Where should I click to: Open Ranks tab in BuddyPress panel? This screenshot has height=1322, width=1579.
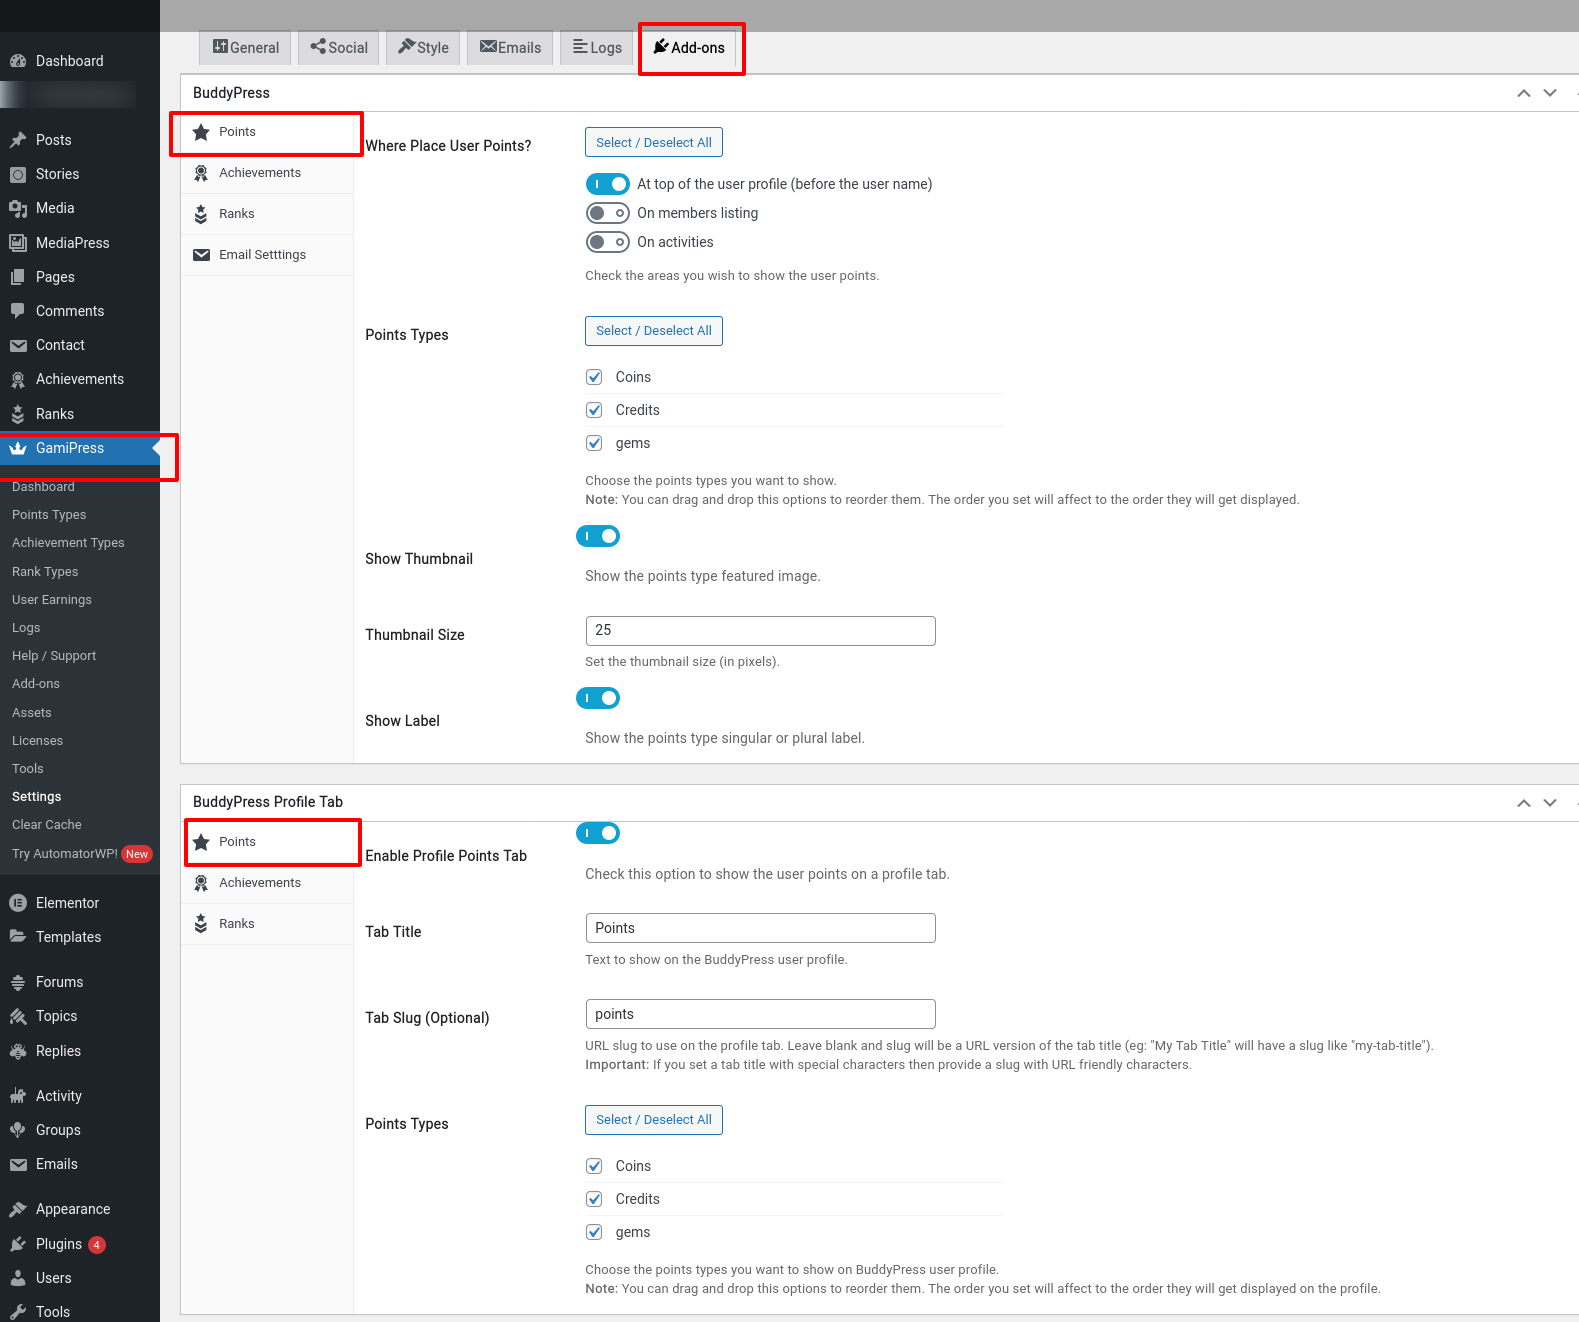(267, 214)
